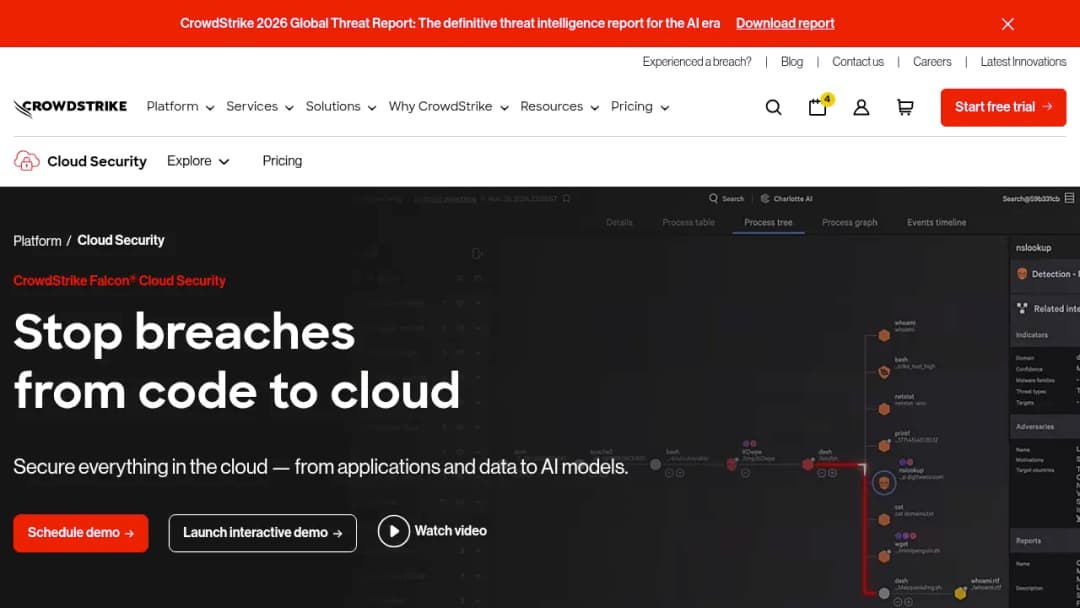Expand the Why CrowdStrike menu

(448, 107)
